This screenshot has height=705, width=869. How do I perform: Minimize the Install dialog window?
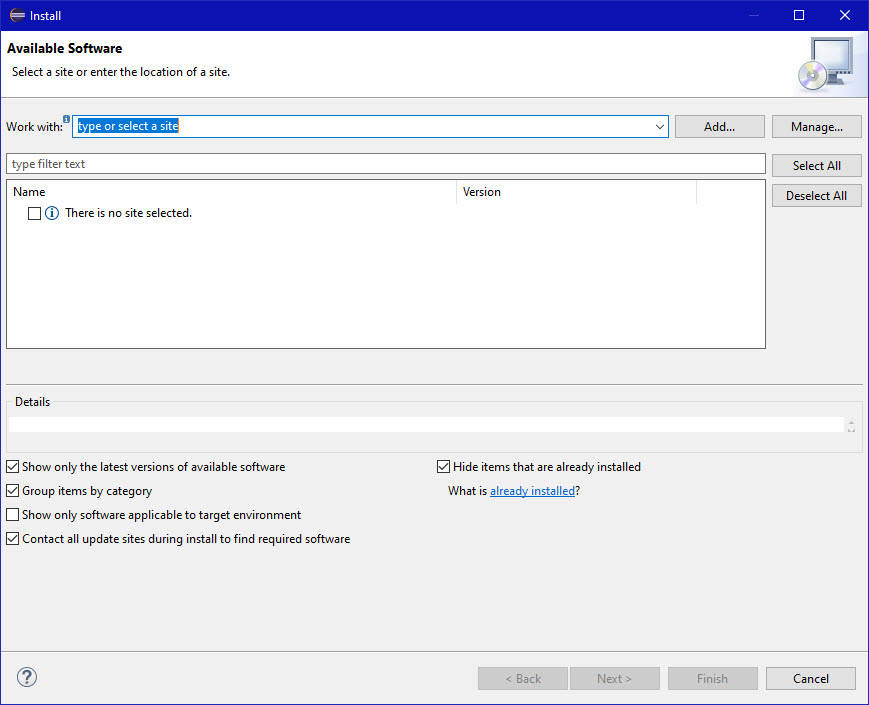(x=753, y=15)
